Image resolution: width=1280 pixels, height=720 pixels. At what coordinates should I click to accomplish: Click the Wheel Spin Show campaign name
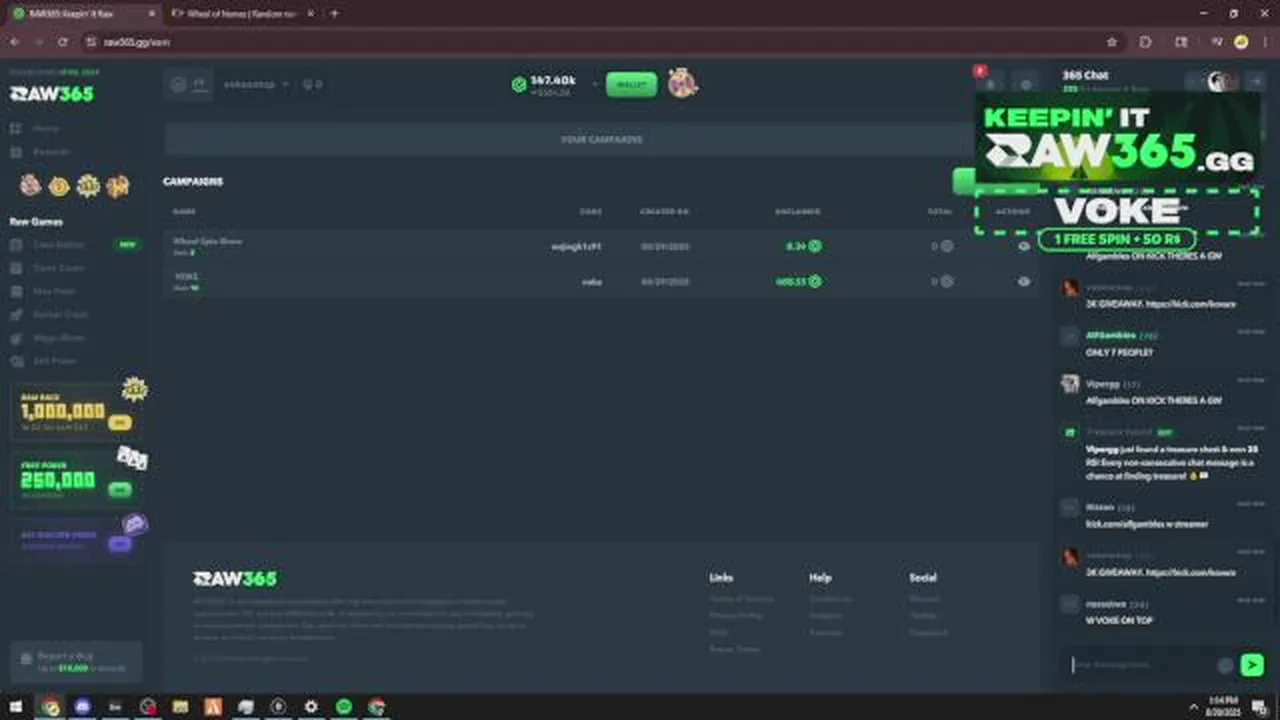point(207,241)
